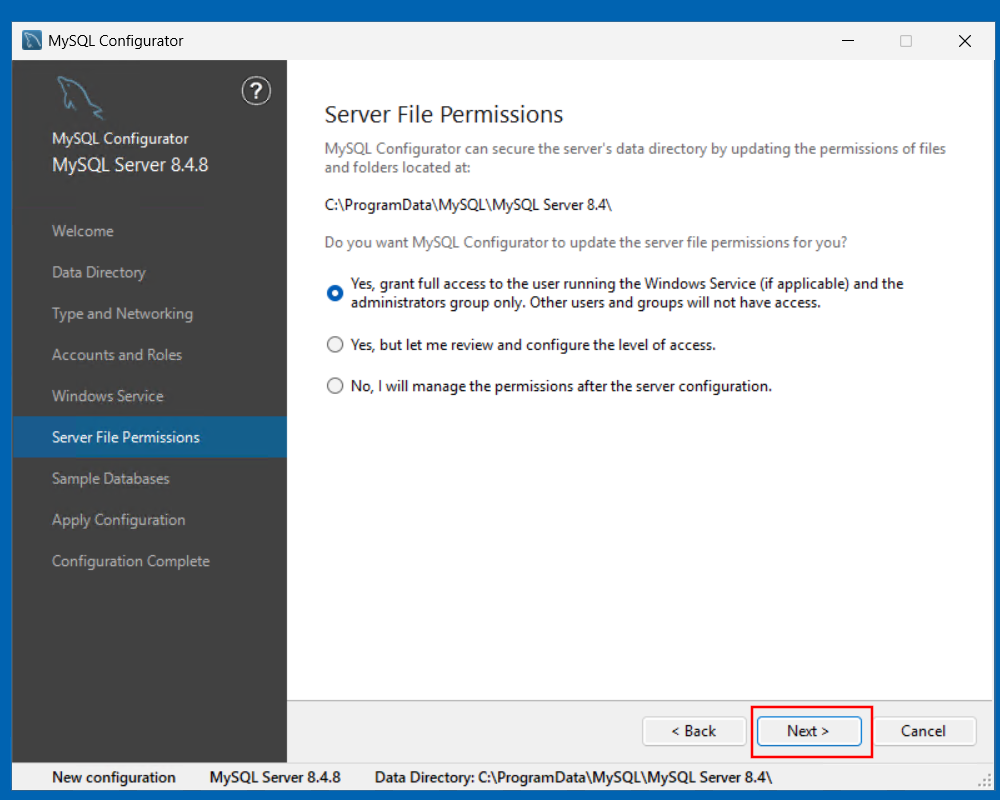Click the 'Do you want MySQL Configurator to update' question

click(585, 243)
